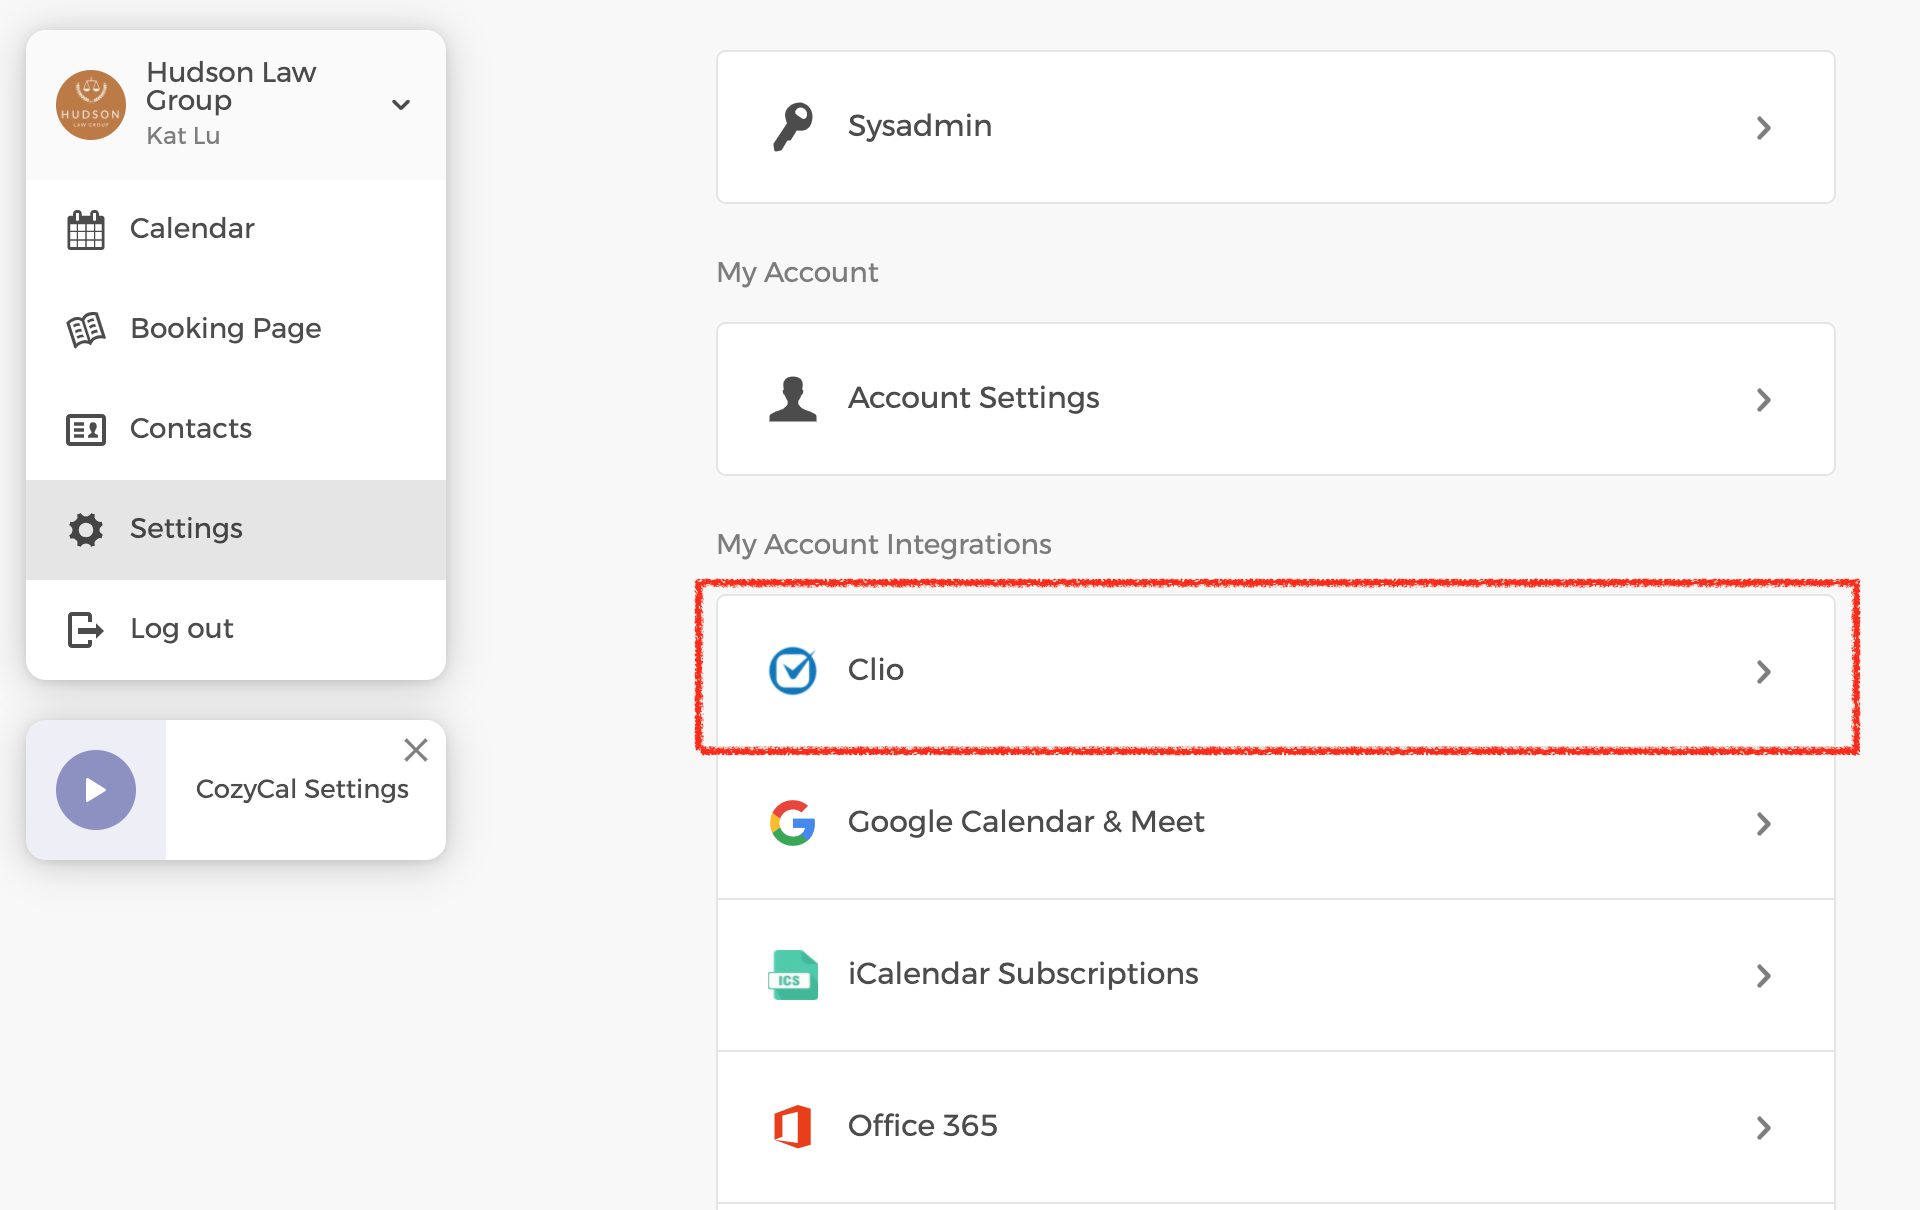Viewport: 1920px width, 1210px height.
Task: Click the CozyCal Settings label
Action: tap(302, 789)
